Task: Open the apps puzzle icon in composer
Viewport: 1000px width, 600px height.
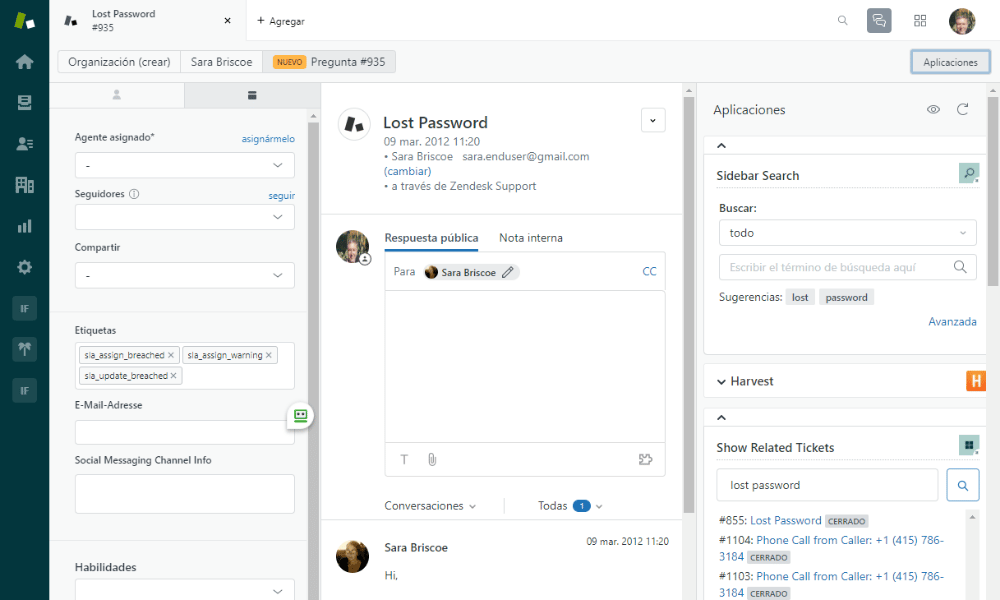Action: click(645, 459)
